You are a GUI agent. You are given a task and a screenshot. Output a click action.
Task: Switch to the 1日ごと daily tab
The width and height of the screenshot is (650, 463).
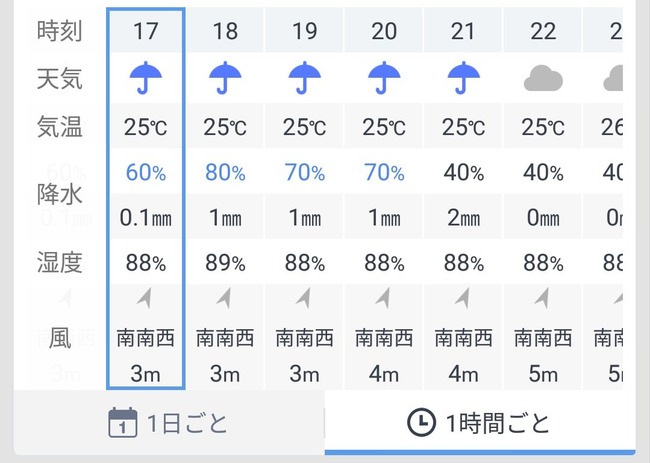pyautogui.click(x=169, y=422)
